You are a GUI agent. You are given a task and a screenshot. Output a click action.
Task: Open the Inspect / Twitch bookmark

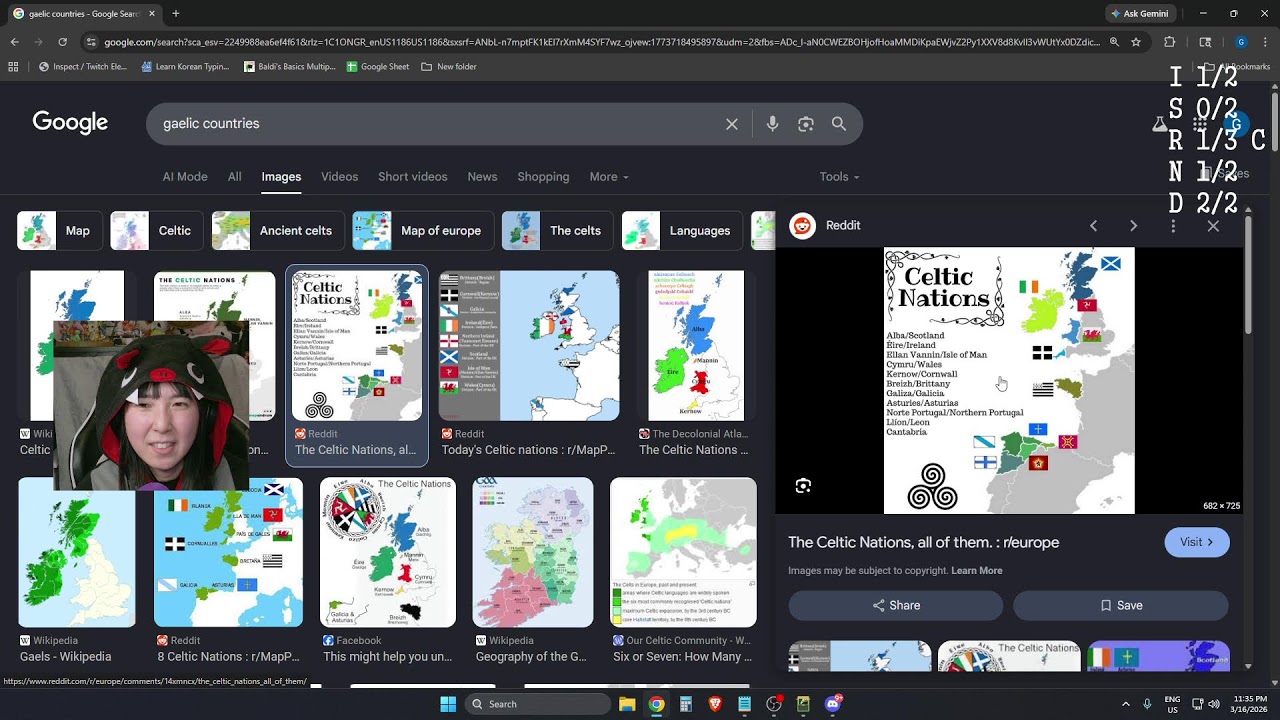pyautogui.click(x=83, y=67)
